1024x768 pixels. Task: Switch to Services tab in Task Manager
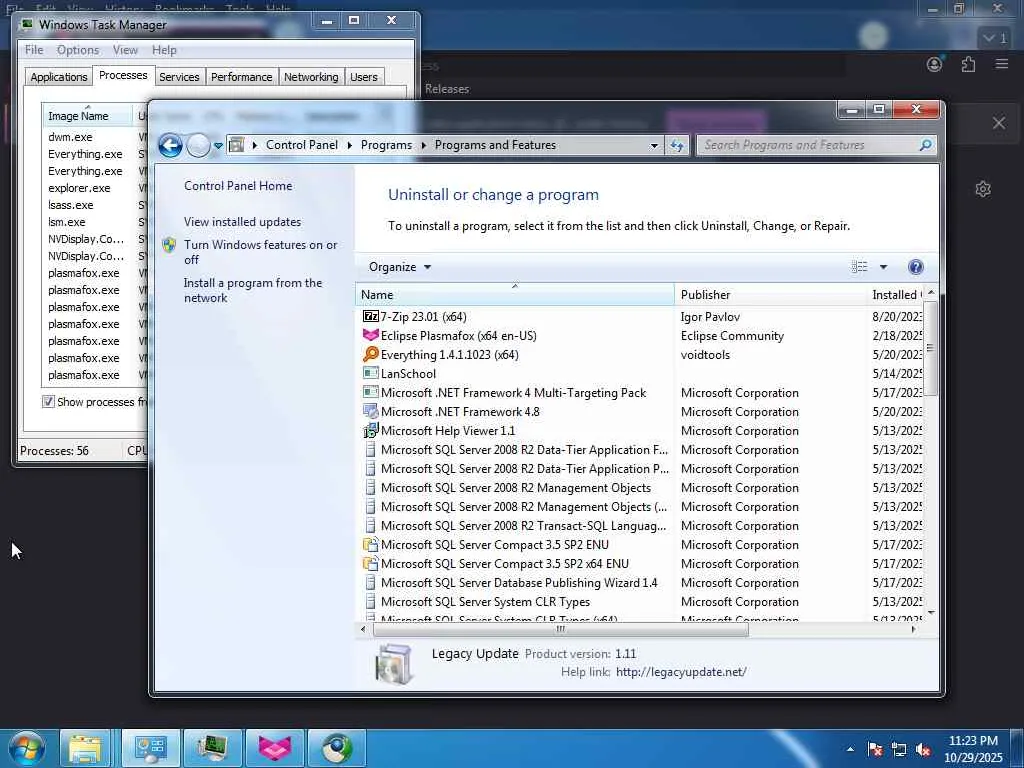[179, 77]
